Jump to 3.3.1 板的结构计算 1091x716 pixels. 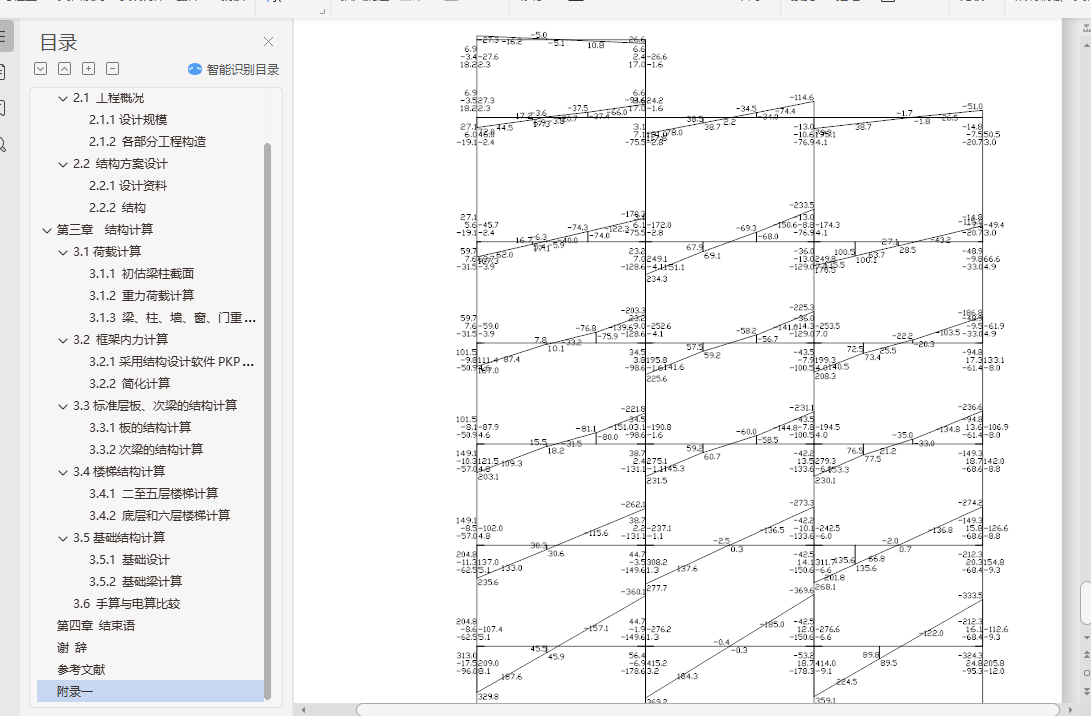pyautogui.click(x=140, y=427)
